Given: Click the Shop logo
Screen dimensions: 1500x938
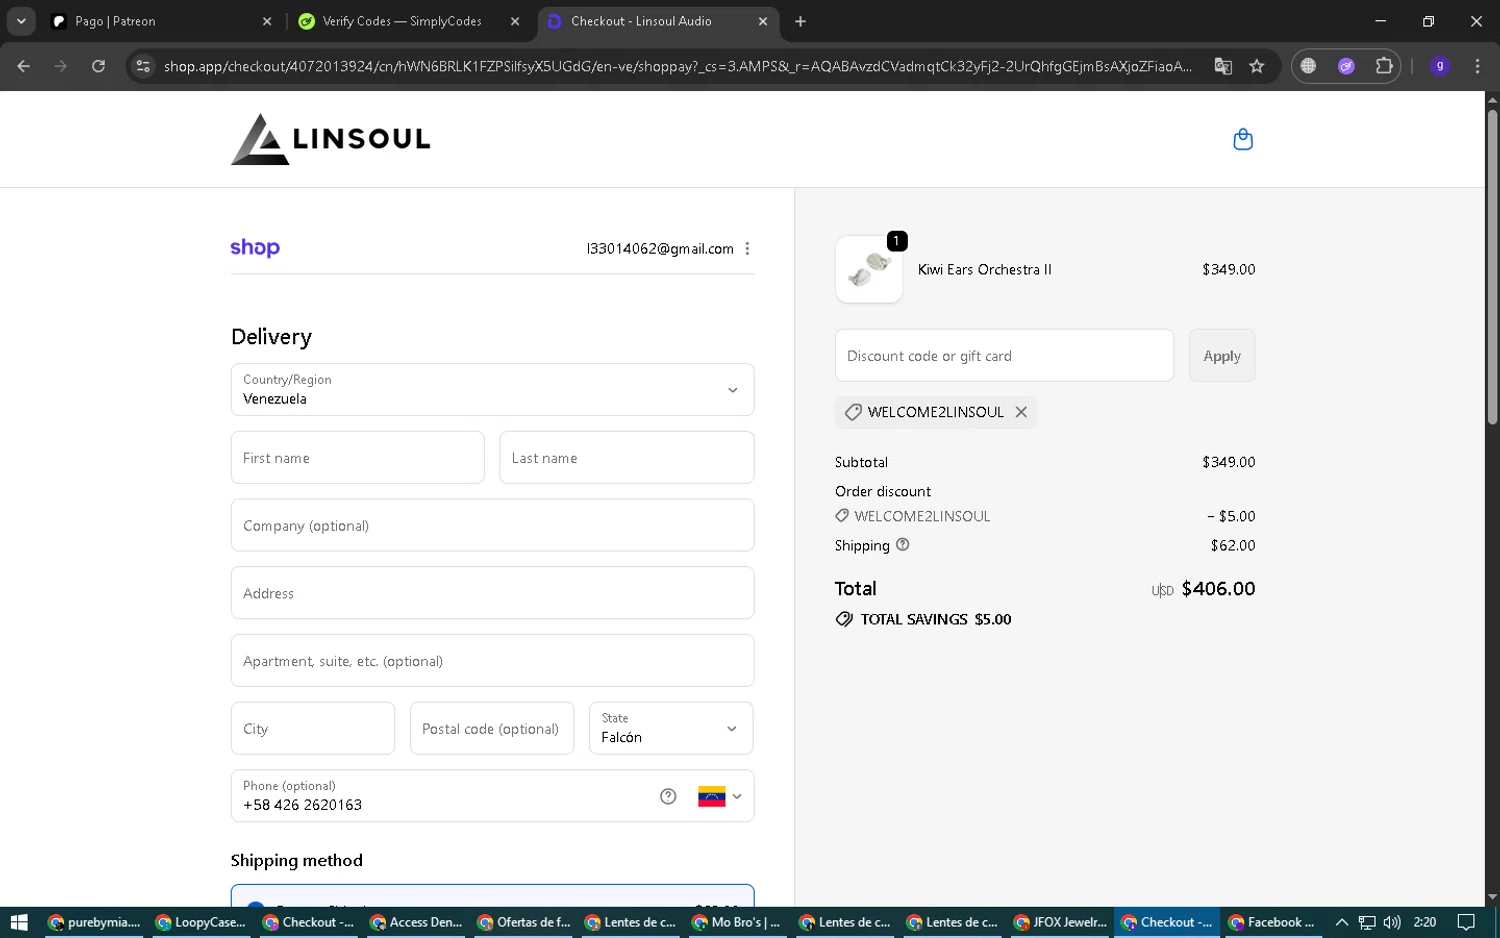Looking at the screenshot, I should (255, 248).
